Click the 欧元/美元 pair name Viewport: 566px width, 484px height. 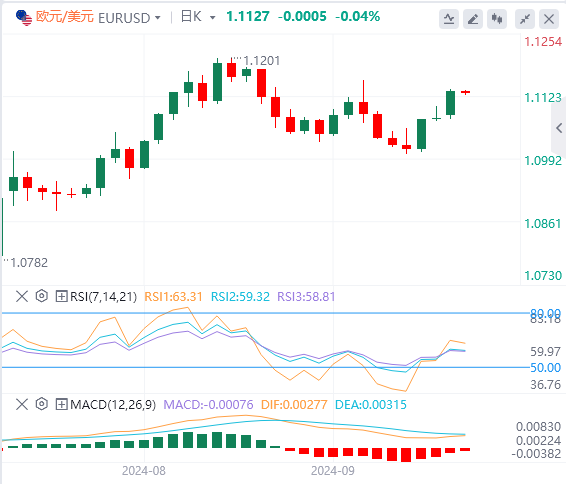click(x=65, y=17)
